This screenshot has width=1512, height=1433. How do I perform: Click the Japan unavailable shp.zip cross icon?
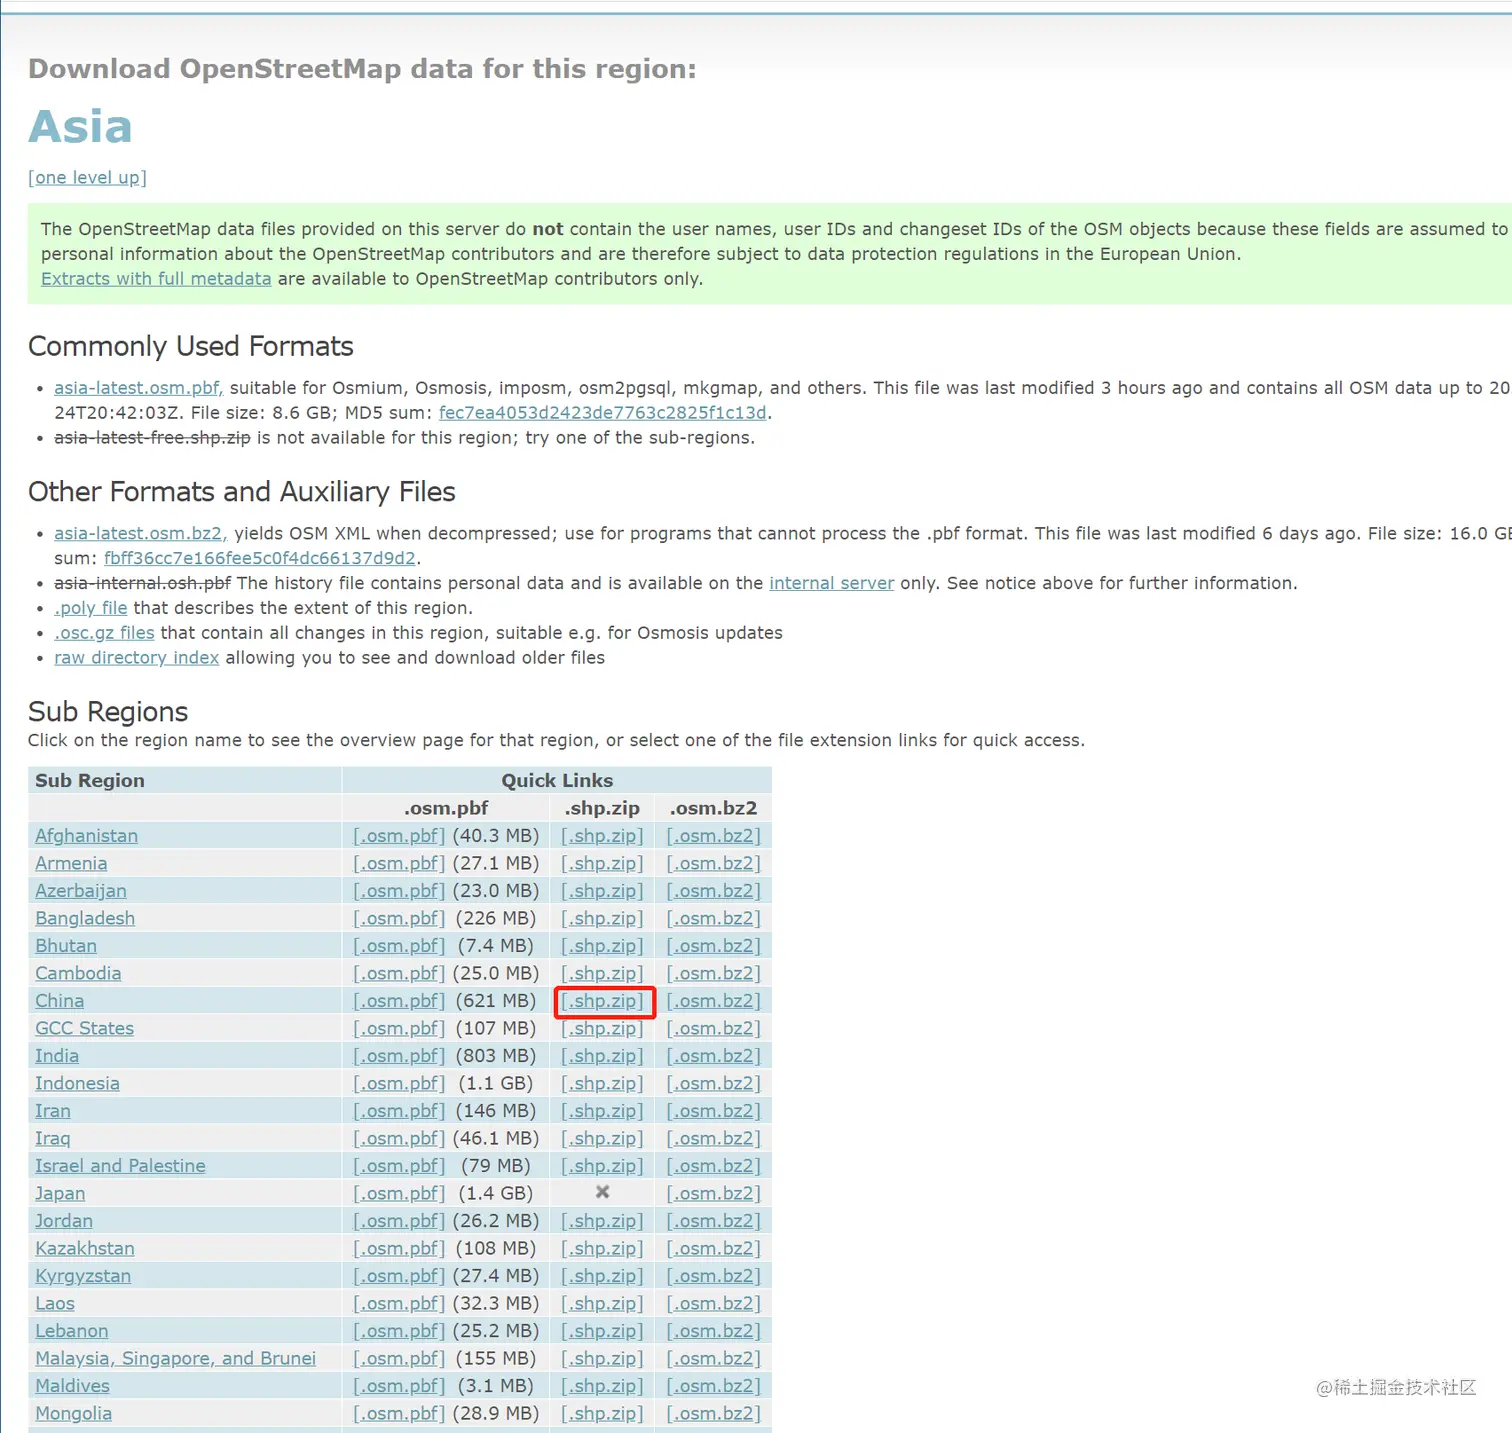coord(602,1192)
